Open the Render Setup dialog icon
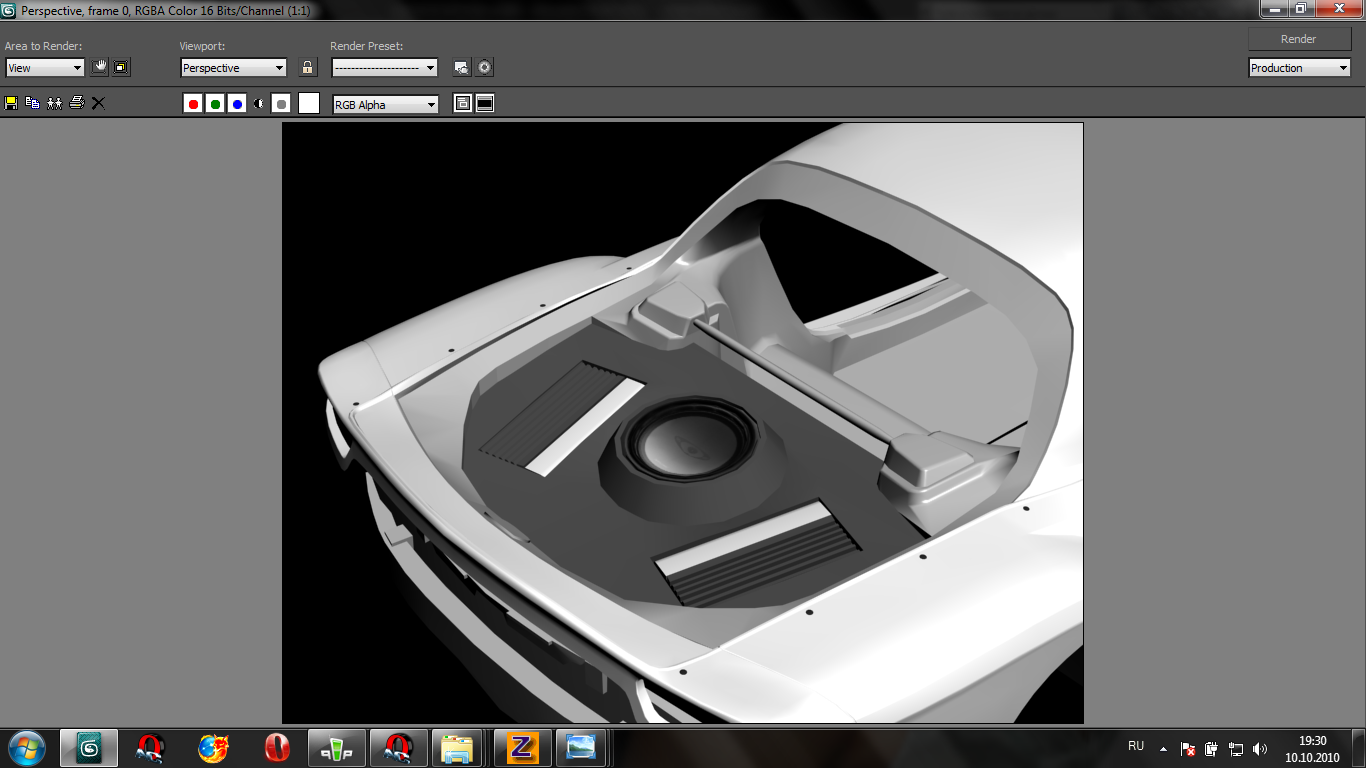The height and width of the screenshot is (768, 1366). [461, 68]
